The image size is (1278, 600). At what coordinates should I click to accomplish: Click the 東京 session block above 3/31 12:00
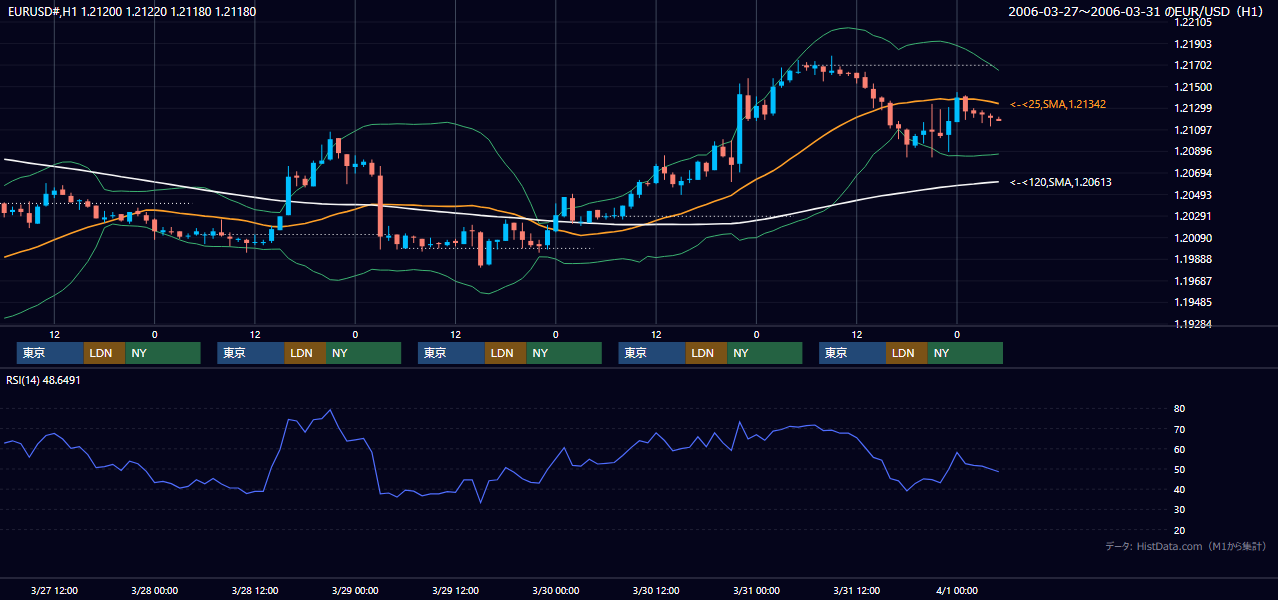tap(852, 353)
